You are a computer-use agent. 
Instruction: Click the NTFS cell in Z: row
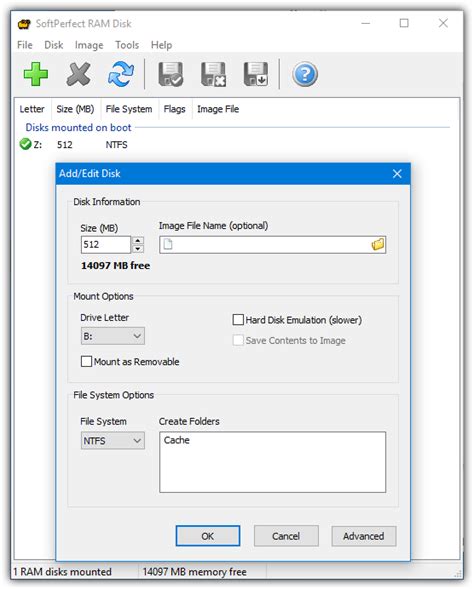coord(116,145)
